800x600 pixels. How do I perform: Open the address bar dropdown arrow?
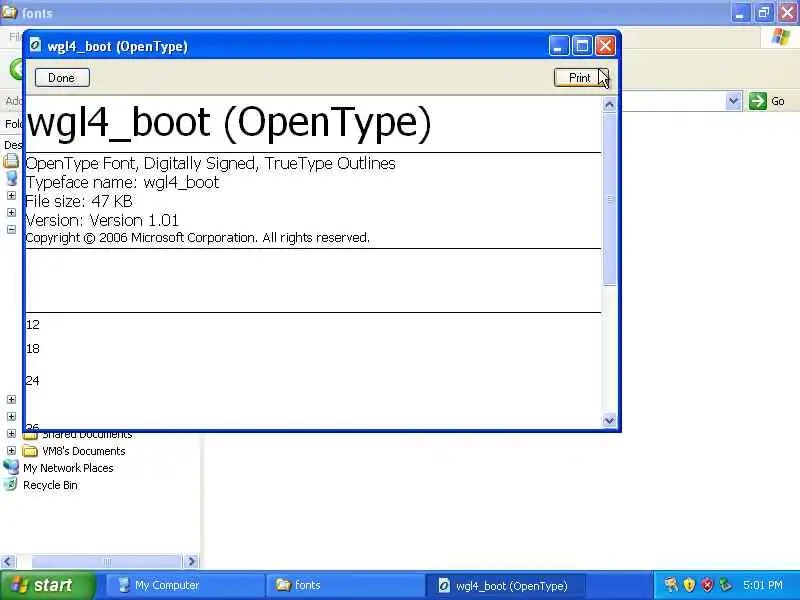click(733, 101)
